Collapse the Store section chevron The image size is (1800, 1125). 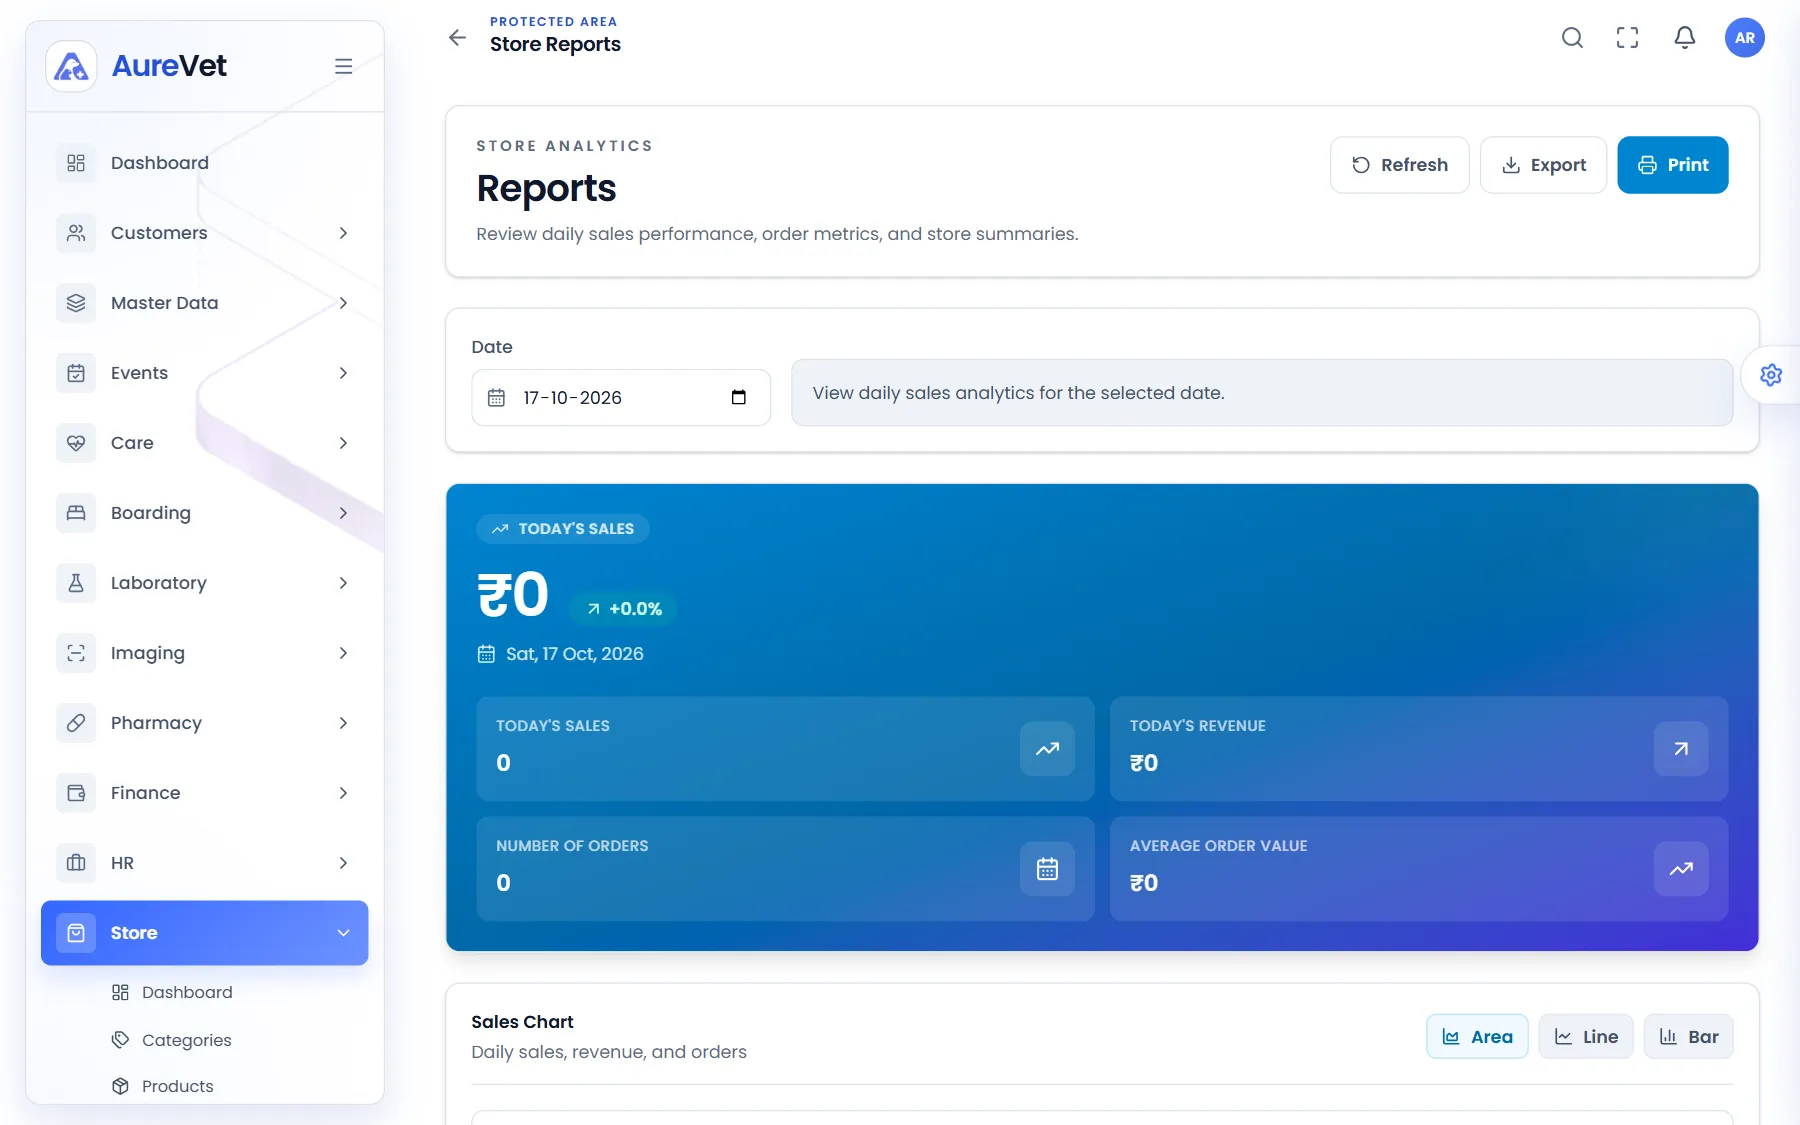click(343, 933)
